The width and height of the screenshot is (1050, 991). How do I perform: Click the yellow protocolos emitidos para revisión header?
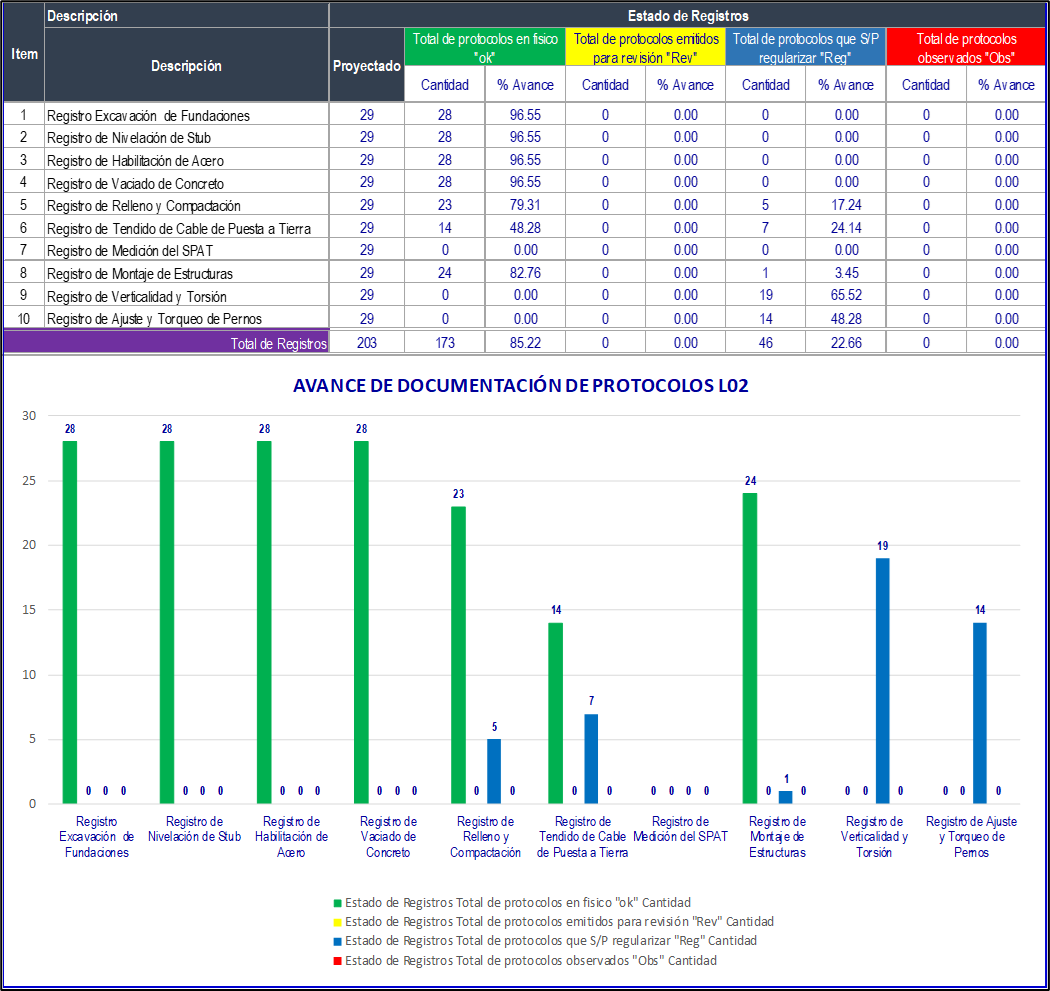(x=645, y=46)
